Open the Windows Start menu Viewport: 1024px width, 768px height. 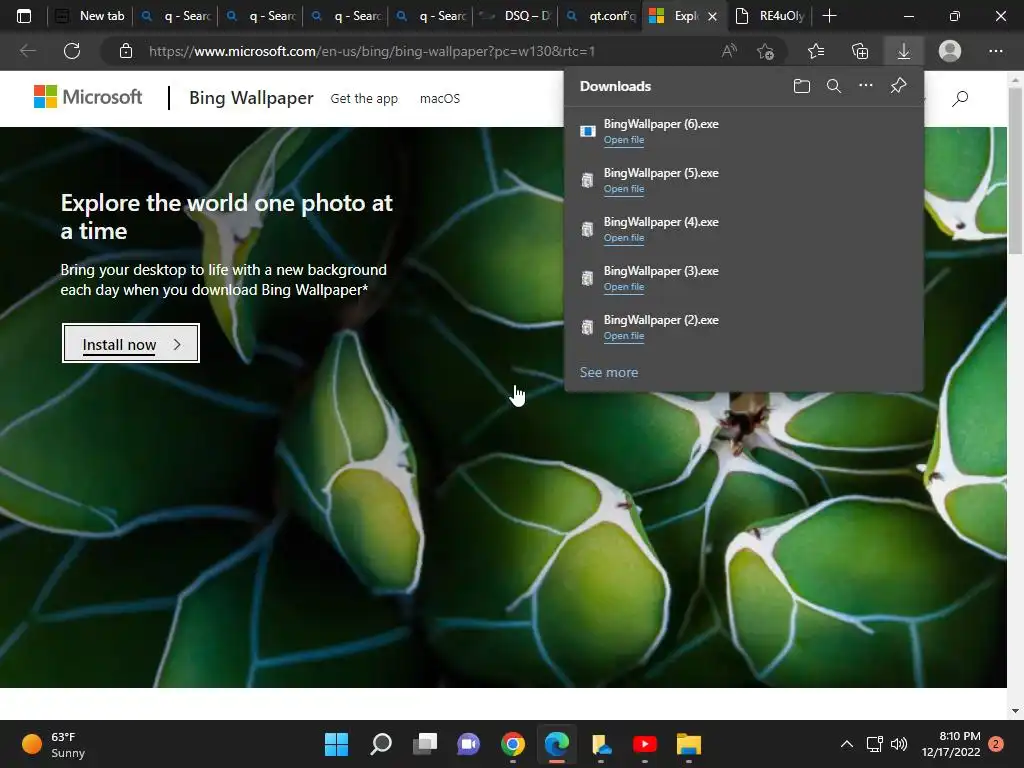pos(336,744)
